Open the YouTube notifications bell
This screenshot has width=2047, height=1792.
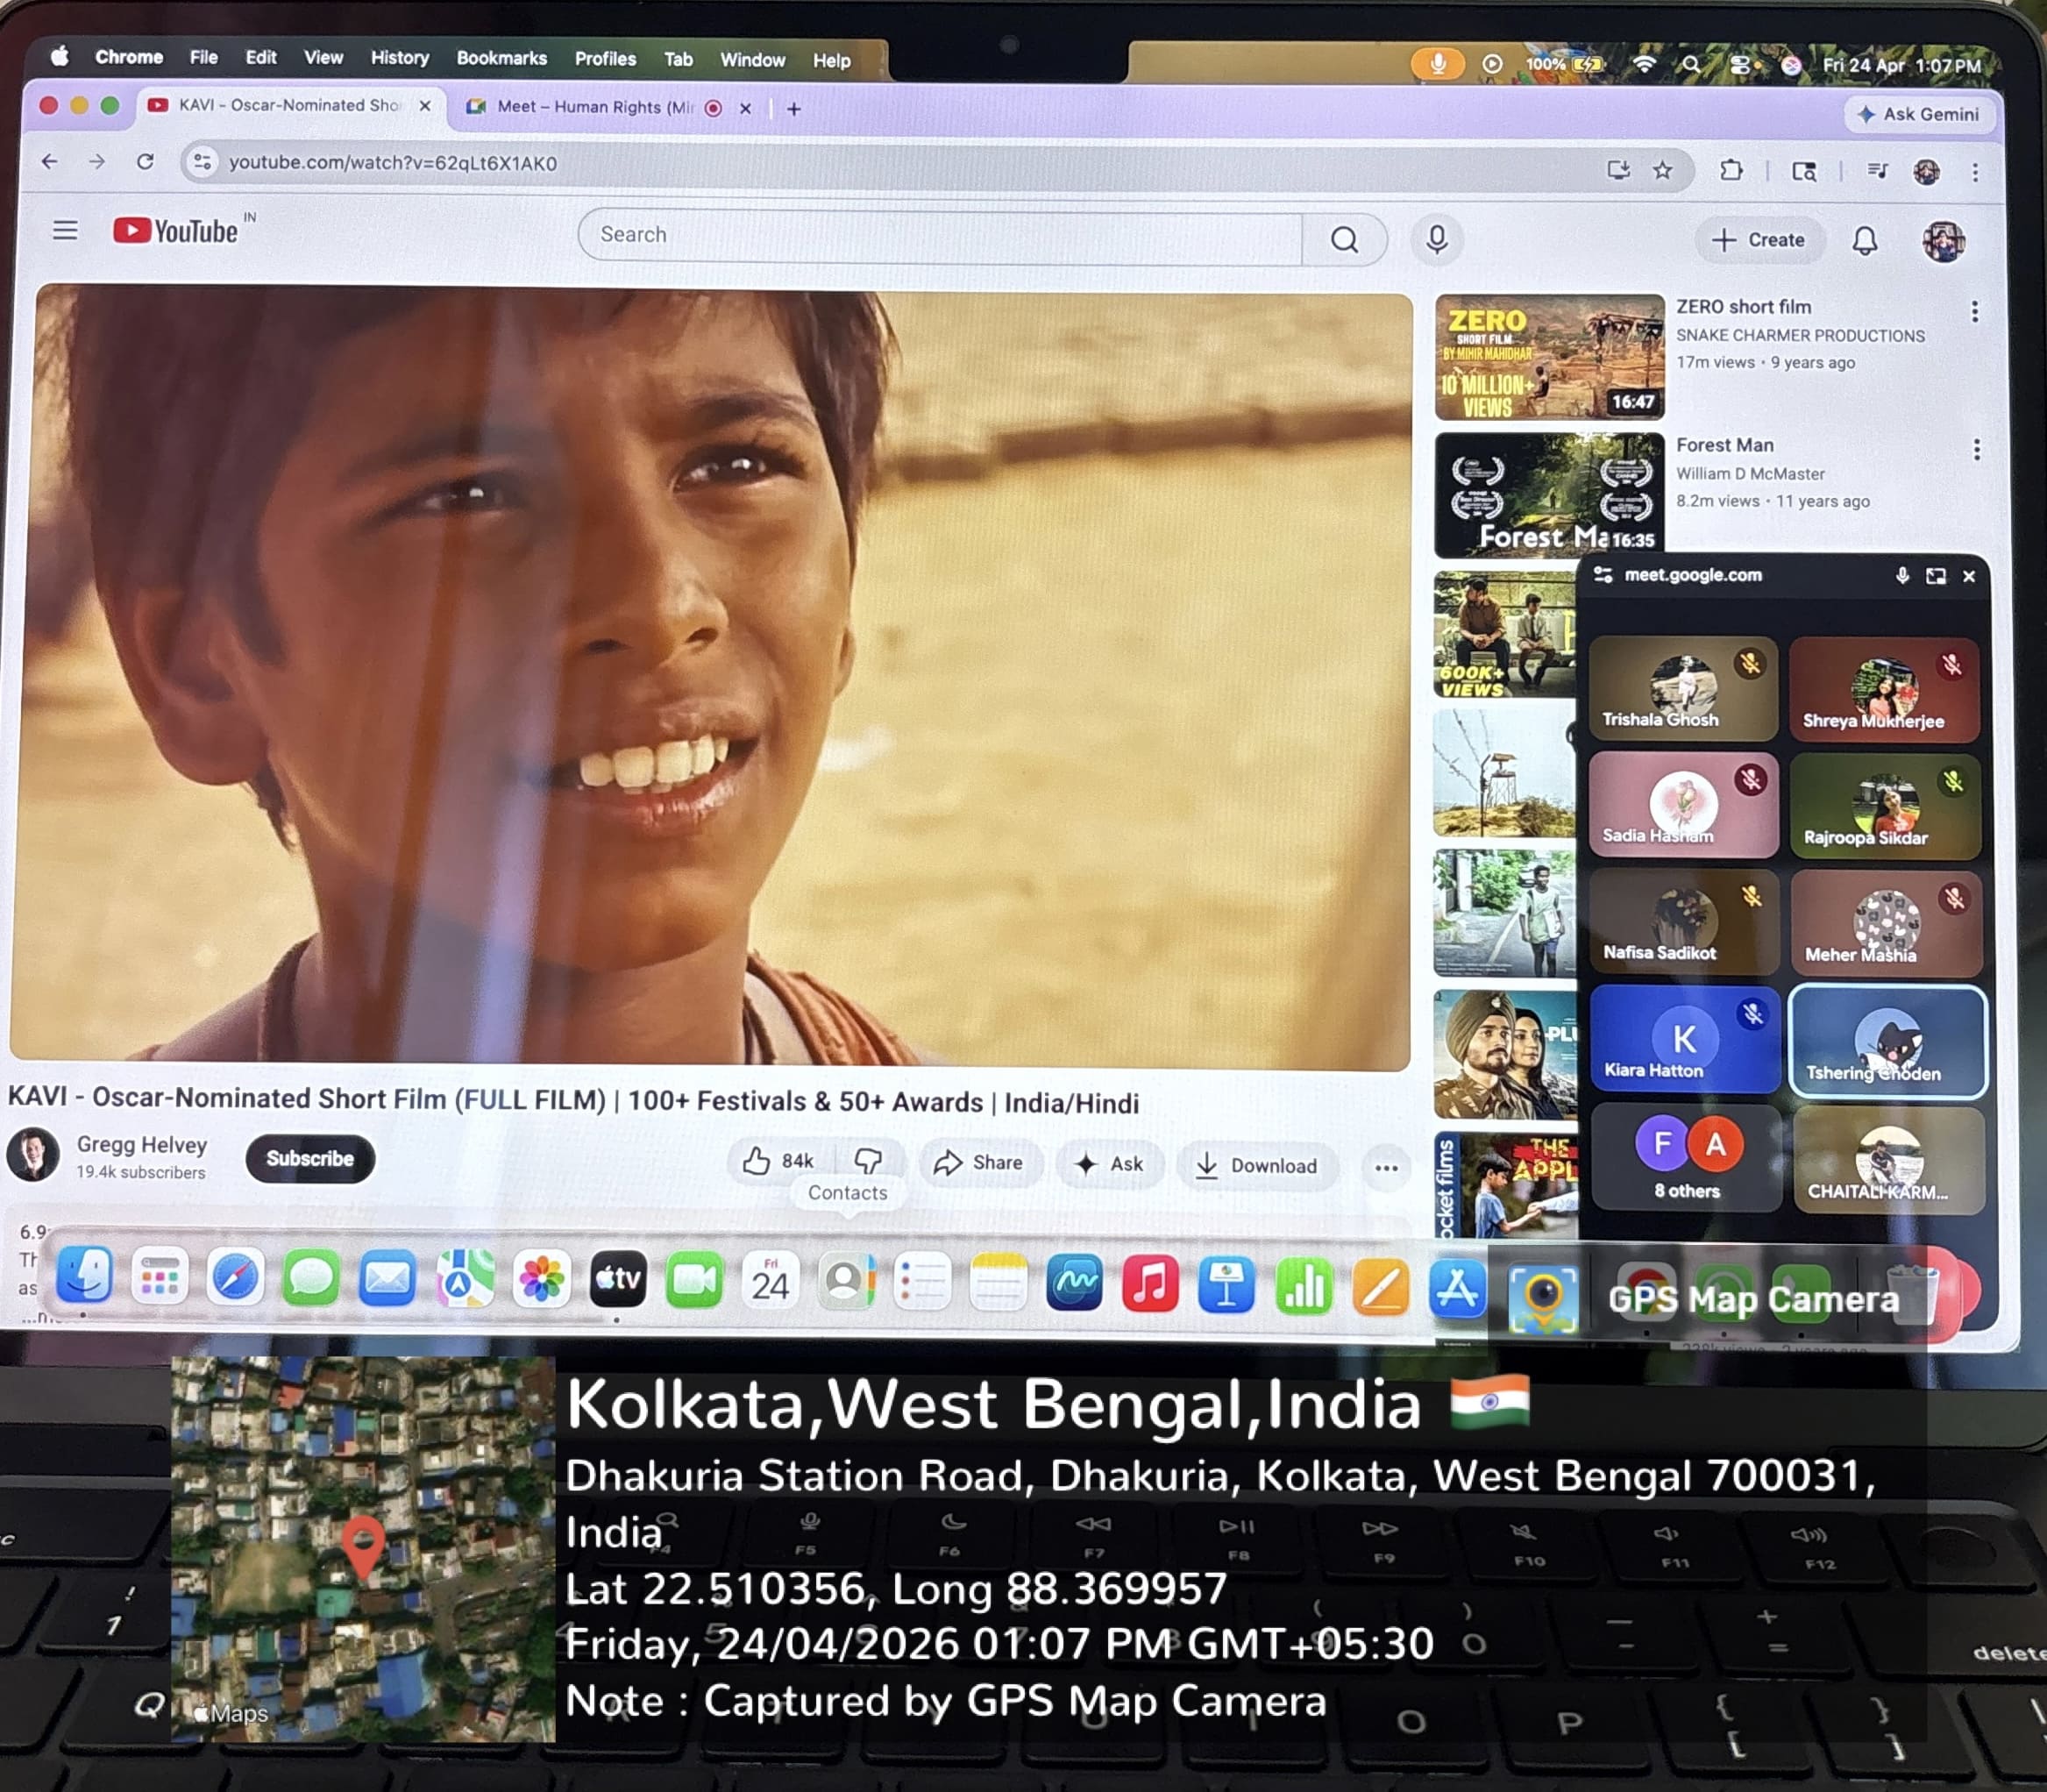(1865, 240)
